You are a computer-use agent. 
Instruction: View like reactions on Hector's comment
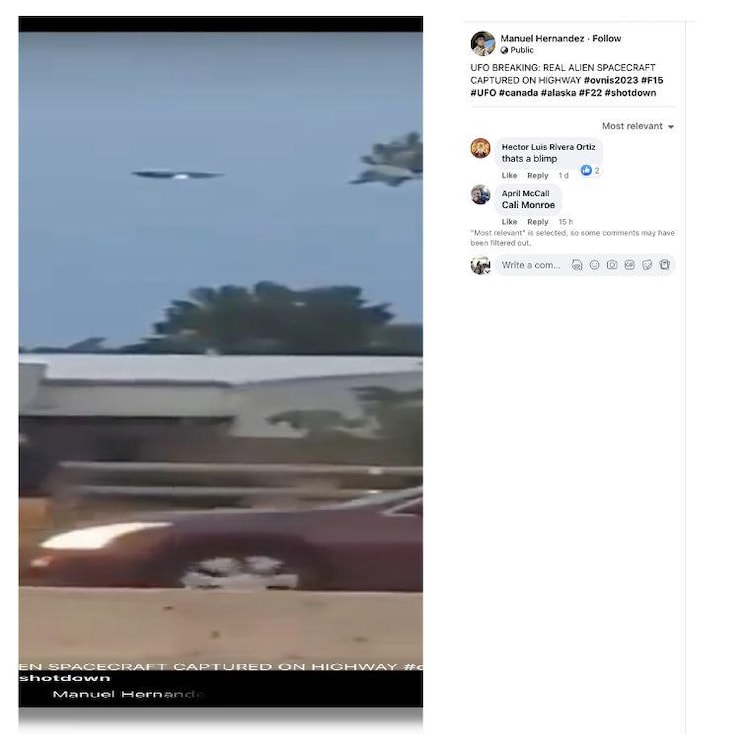pos(590,170)
